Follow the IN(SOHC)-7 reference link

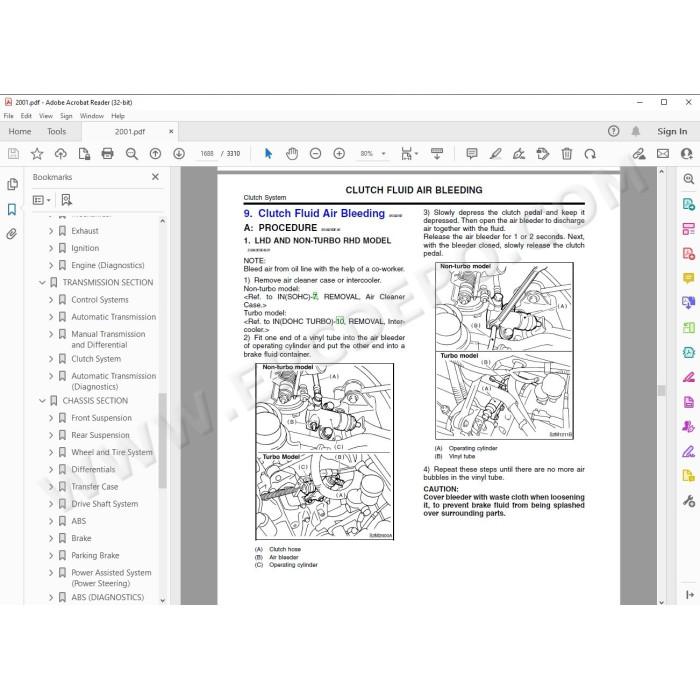[x=315, y=296]
